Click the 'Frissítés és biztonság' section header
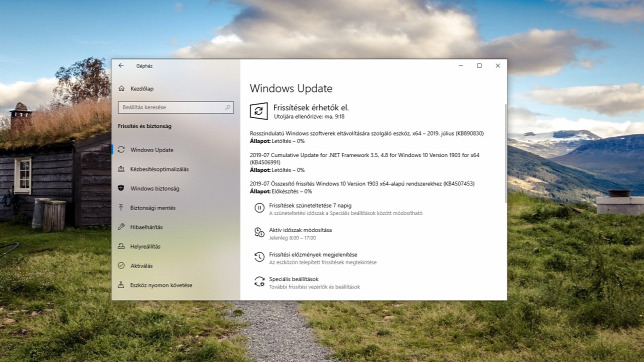This screenshot has height=362, width=644. point(145,126)
